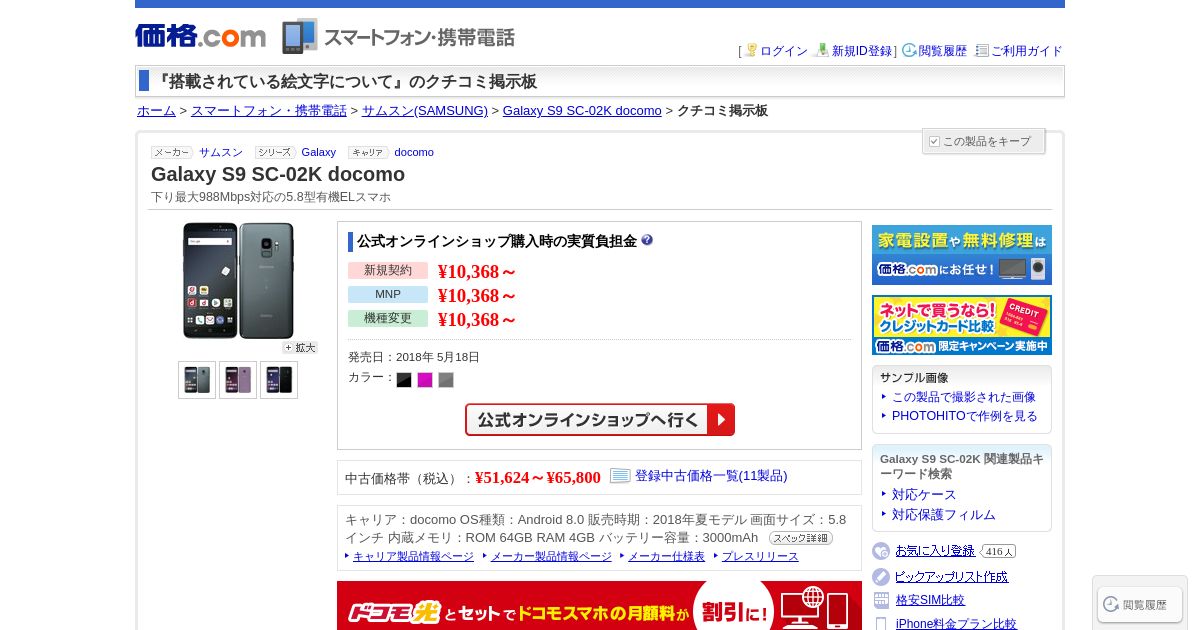The height and width of the screenshot is (630, 1200).
Task: Click the ドコモ光 discount banner
Action: click(x=599, y=606)
